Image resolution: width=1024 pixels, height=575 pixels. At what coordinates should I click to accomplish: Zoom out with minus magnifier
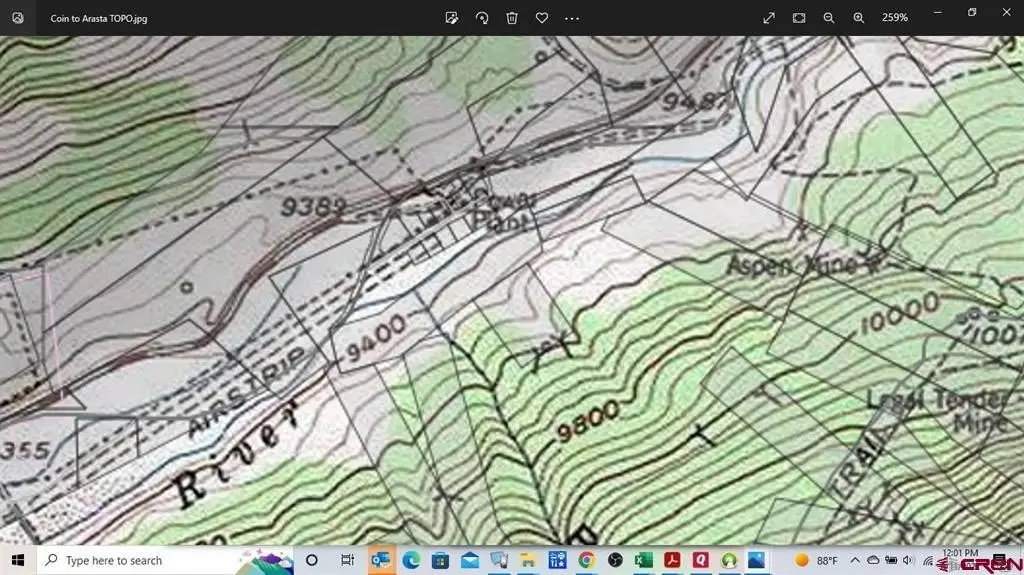tap(829, 18)
